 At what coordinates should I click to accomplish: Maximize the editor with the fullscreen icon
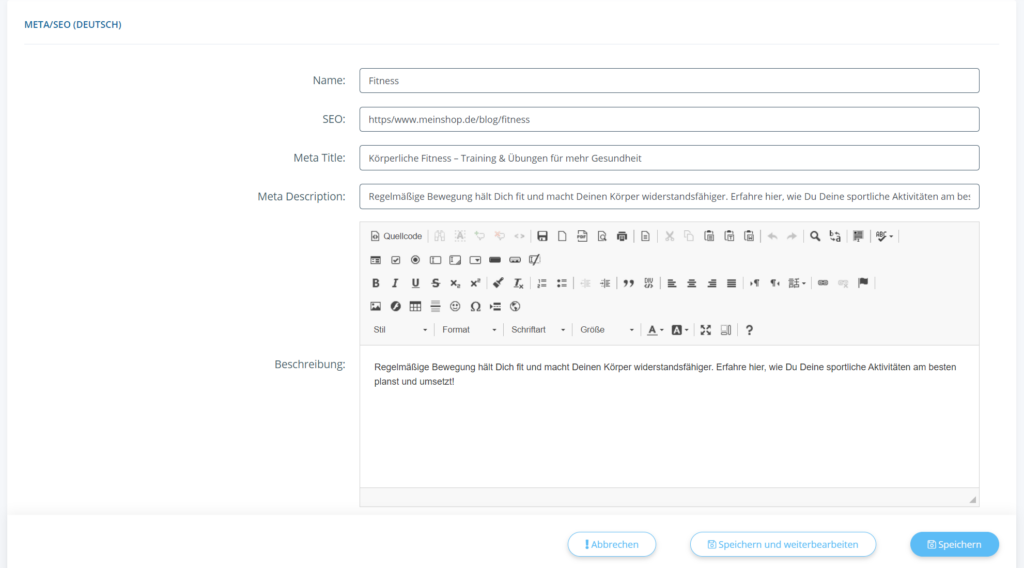[x=705, y=330]
